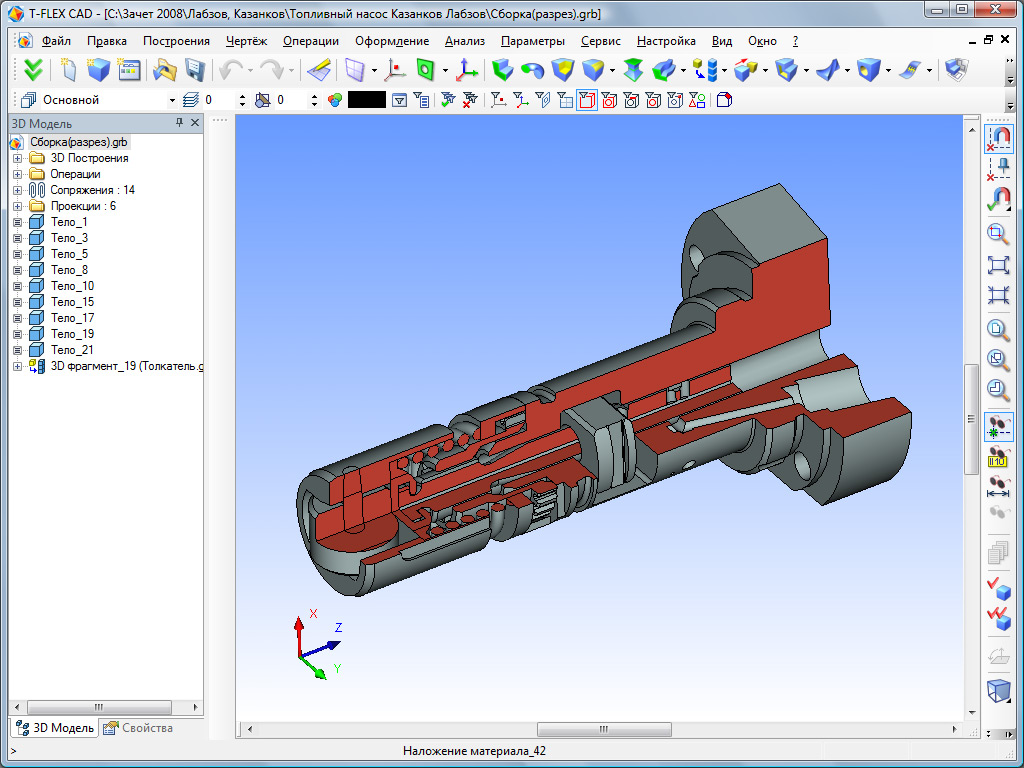Click the layer color spheres icon

pos(334,100)
